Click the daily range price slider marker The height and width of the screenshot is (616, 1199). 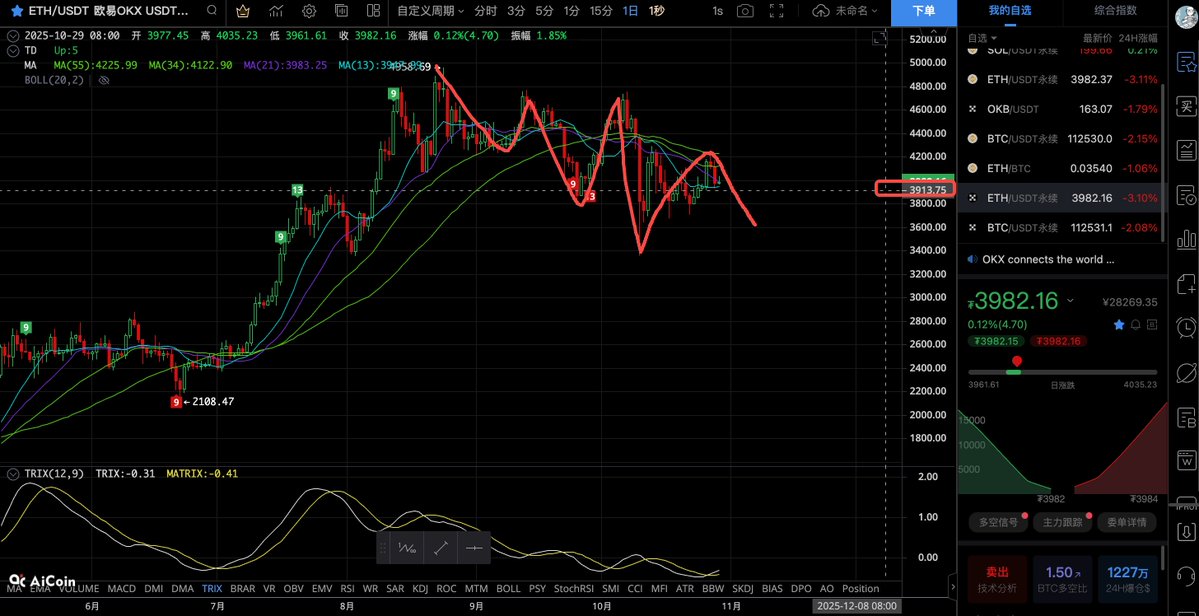[1017, 361]
